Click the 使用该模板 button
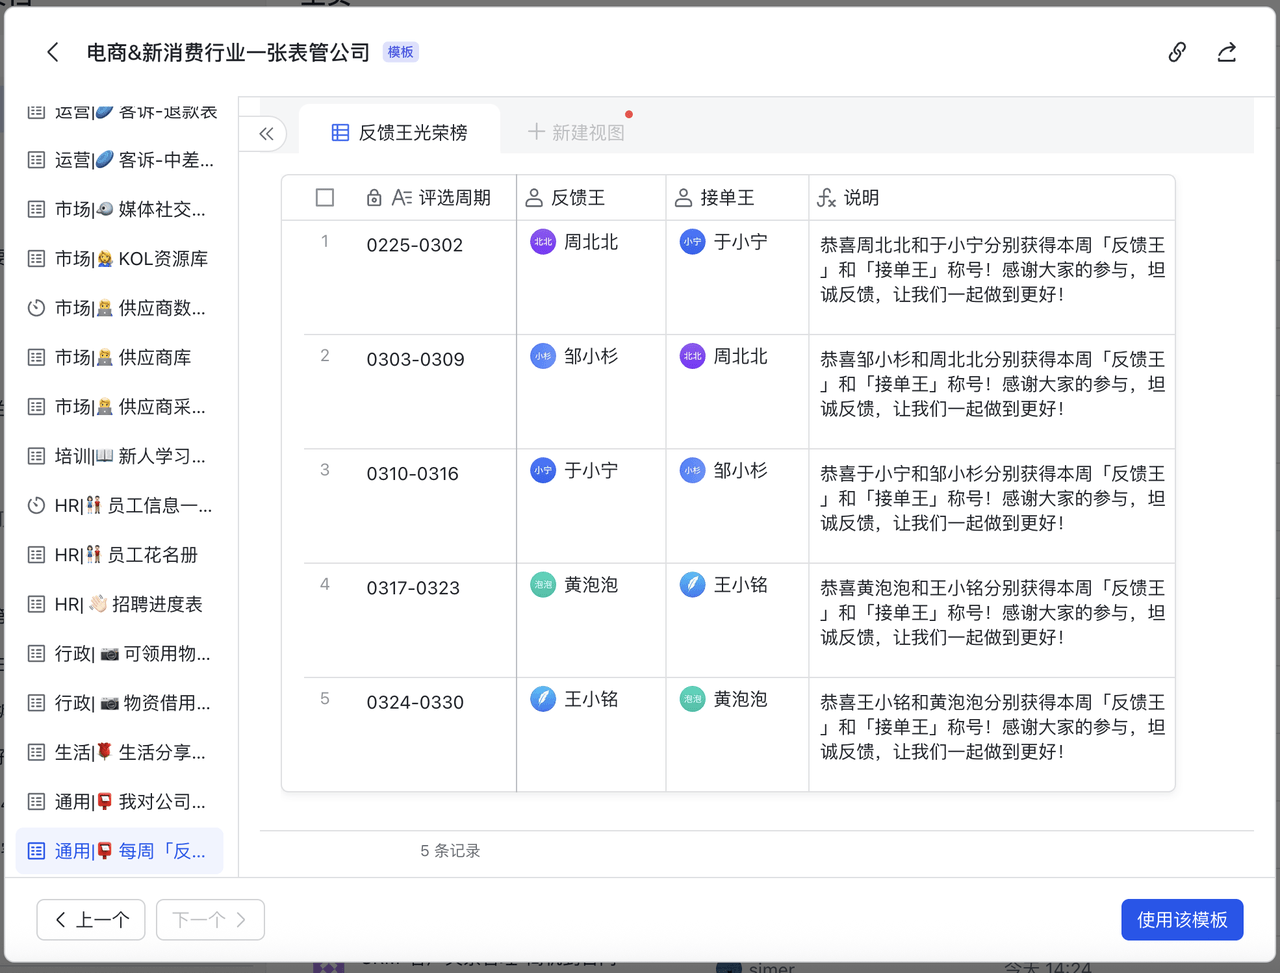 coord(1182,920)
